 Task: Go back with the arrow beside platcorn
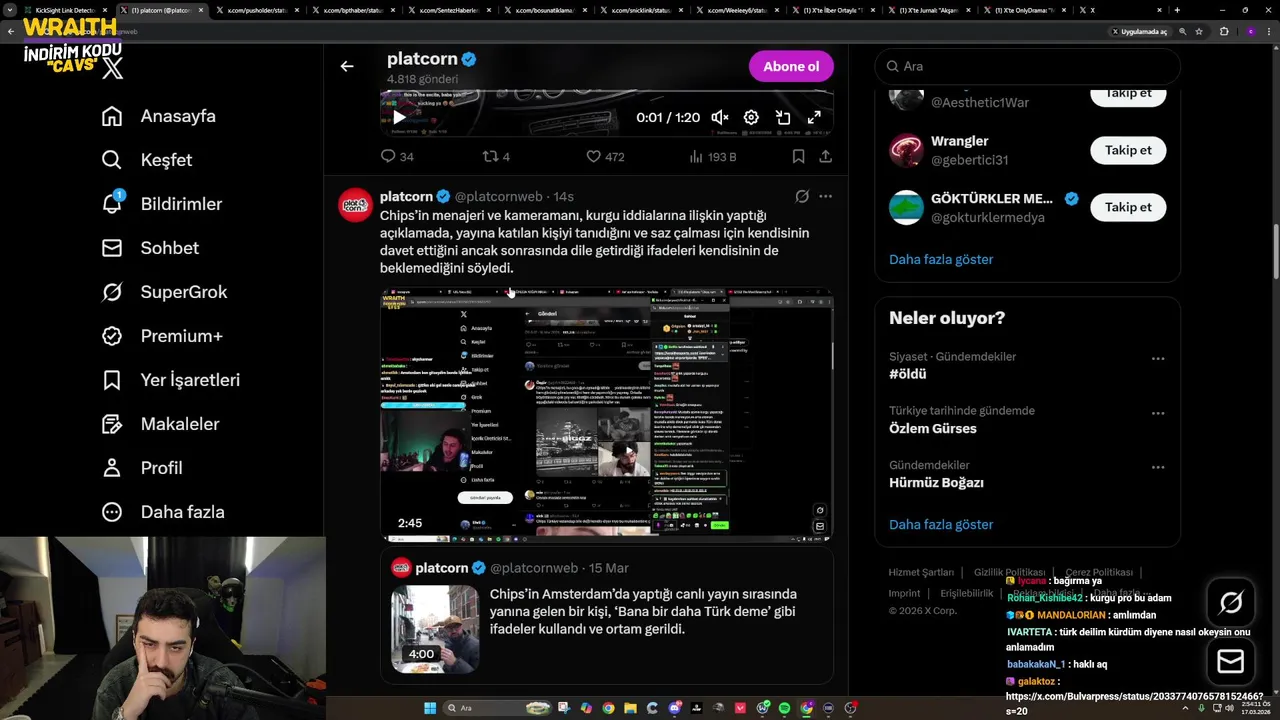(347, 66)
